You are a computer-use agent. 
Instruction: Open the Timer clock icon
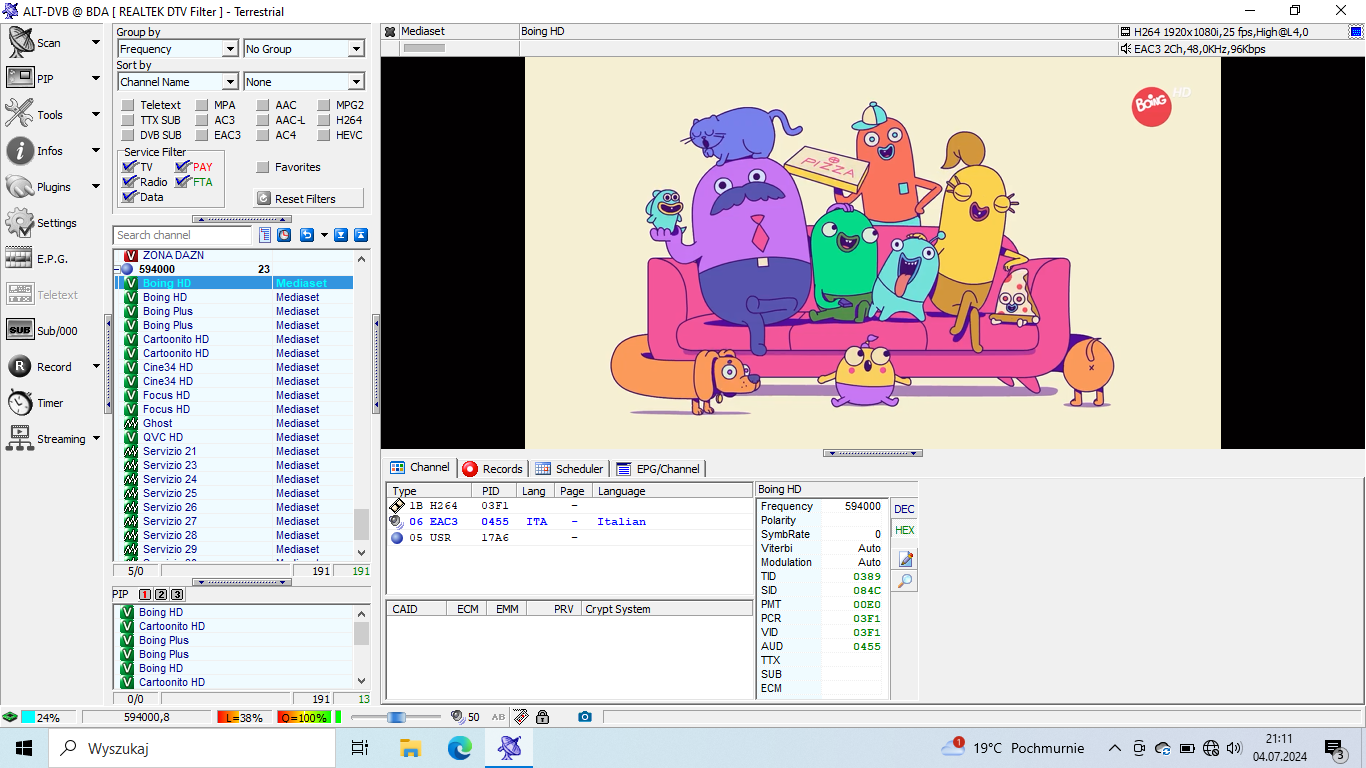tap(20, 403)
